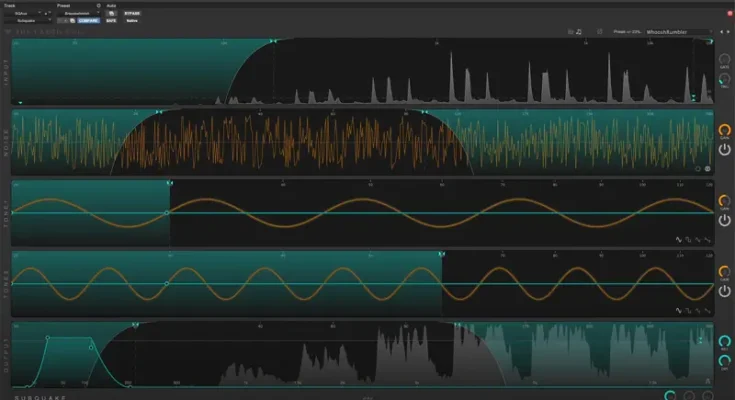The height and width of the screenshot is (400, 735).
Task: Toggle noise section power button
Action: [x=725, y=150]
